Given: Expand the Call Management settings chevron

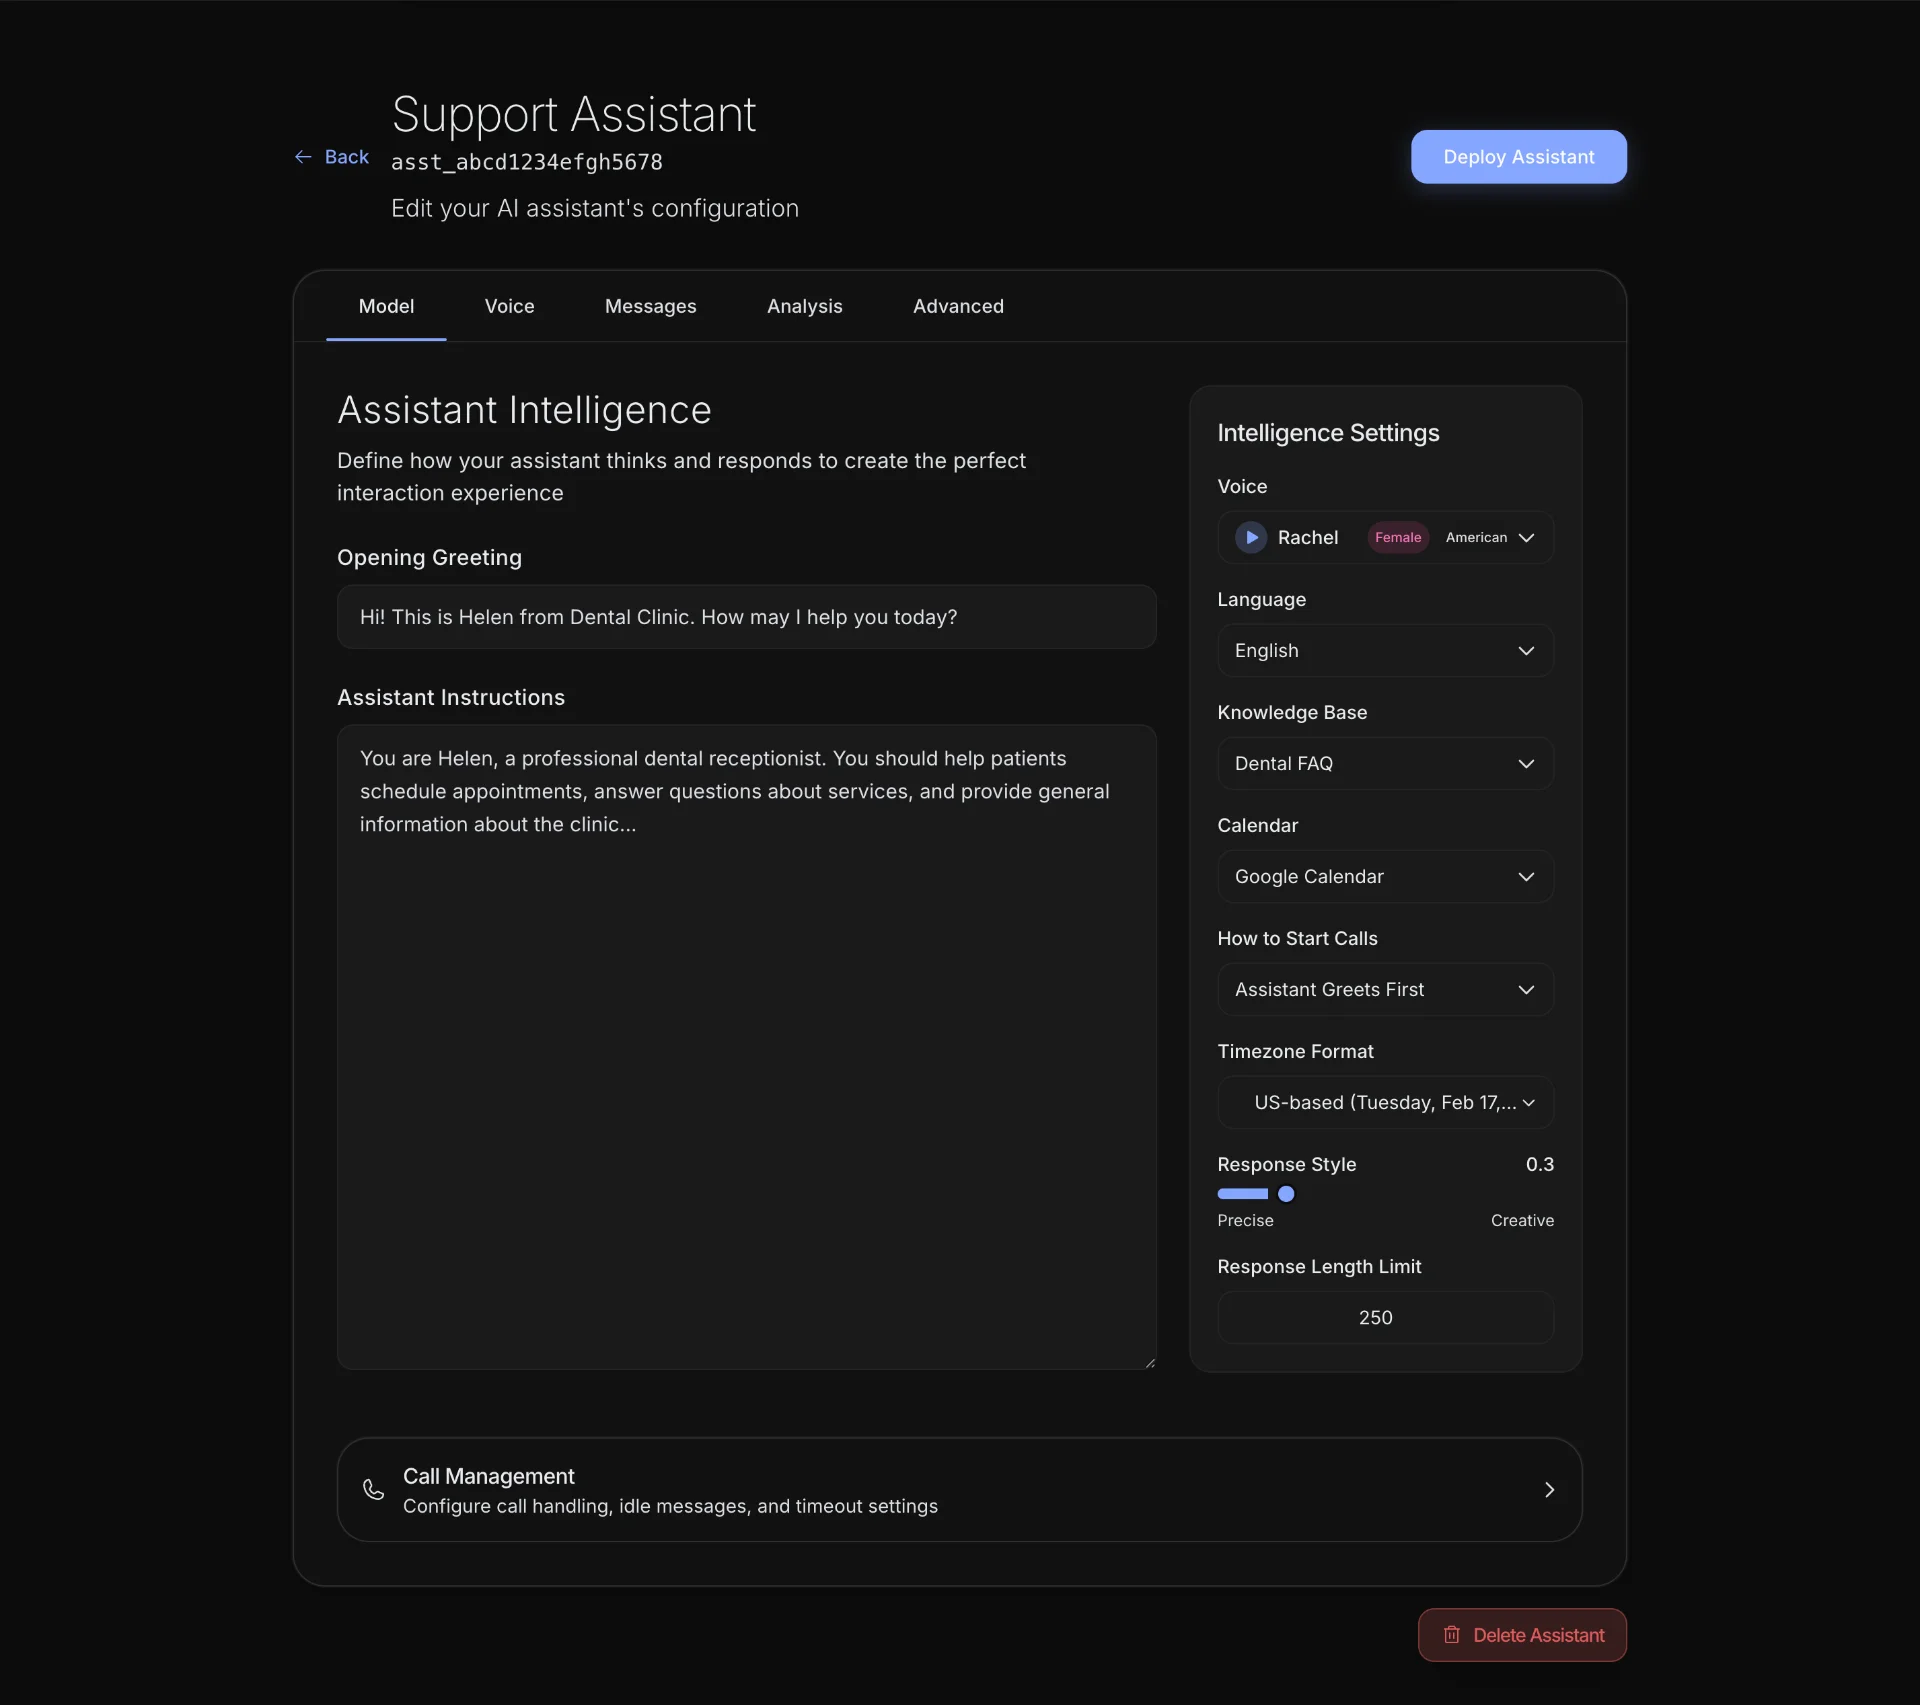Looking at the screenshot, I should point(1549,1490).
